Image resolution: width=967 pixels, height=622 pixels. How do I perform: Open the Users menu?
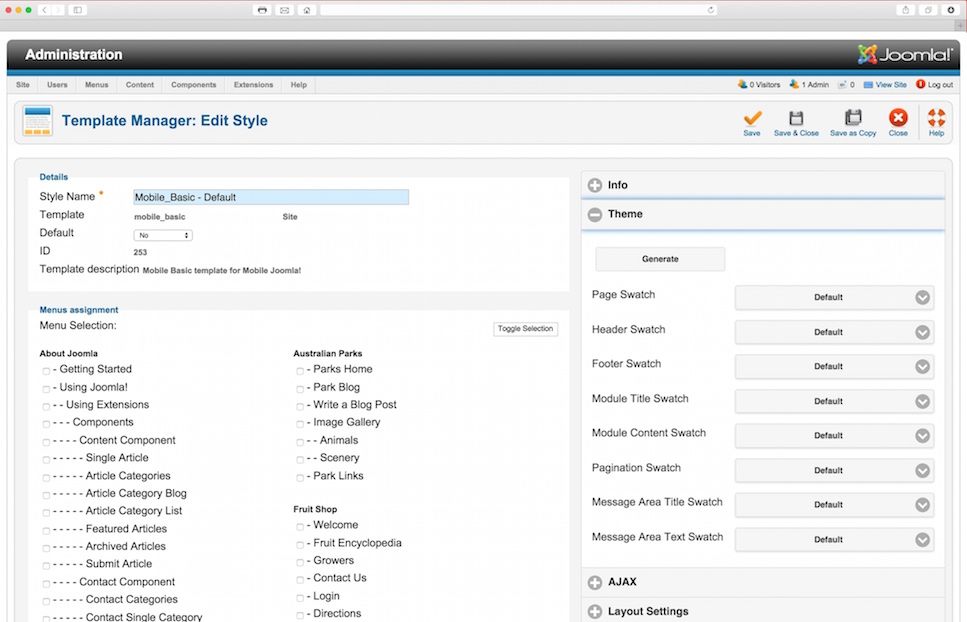click(57, 84)
